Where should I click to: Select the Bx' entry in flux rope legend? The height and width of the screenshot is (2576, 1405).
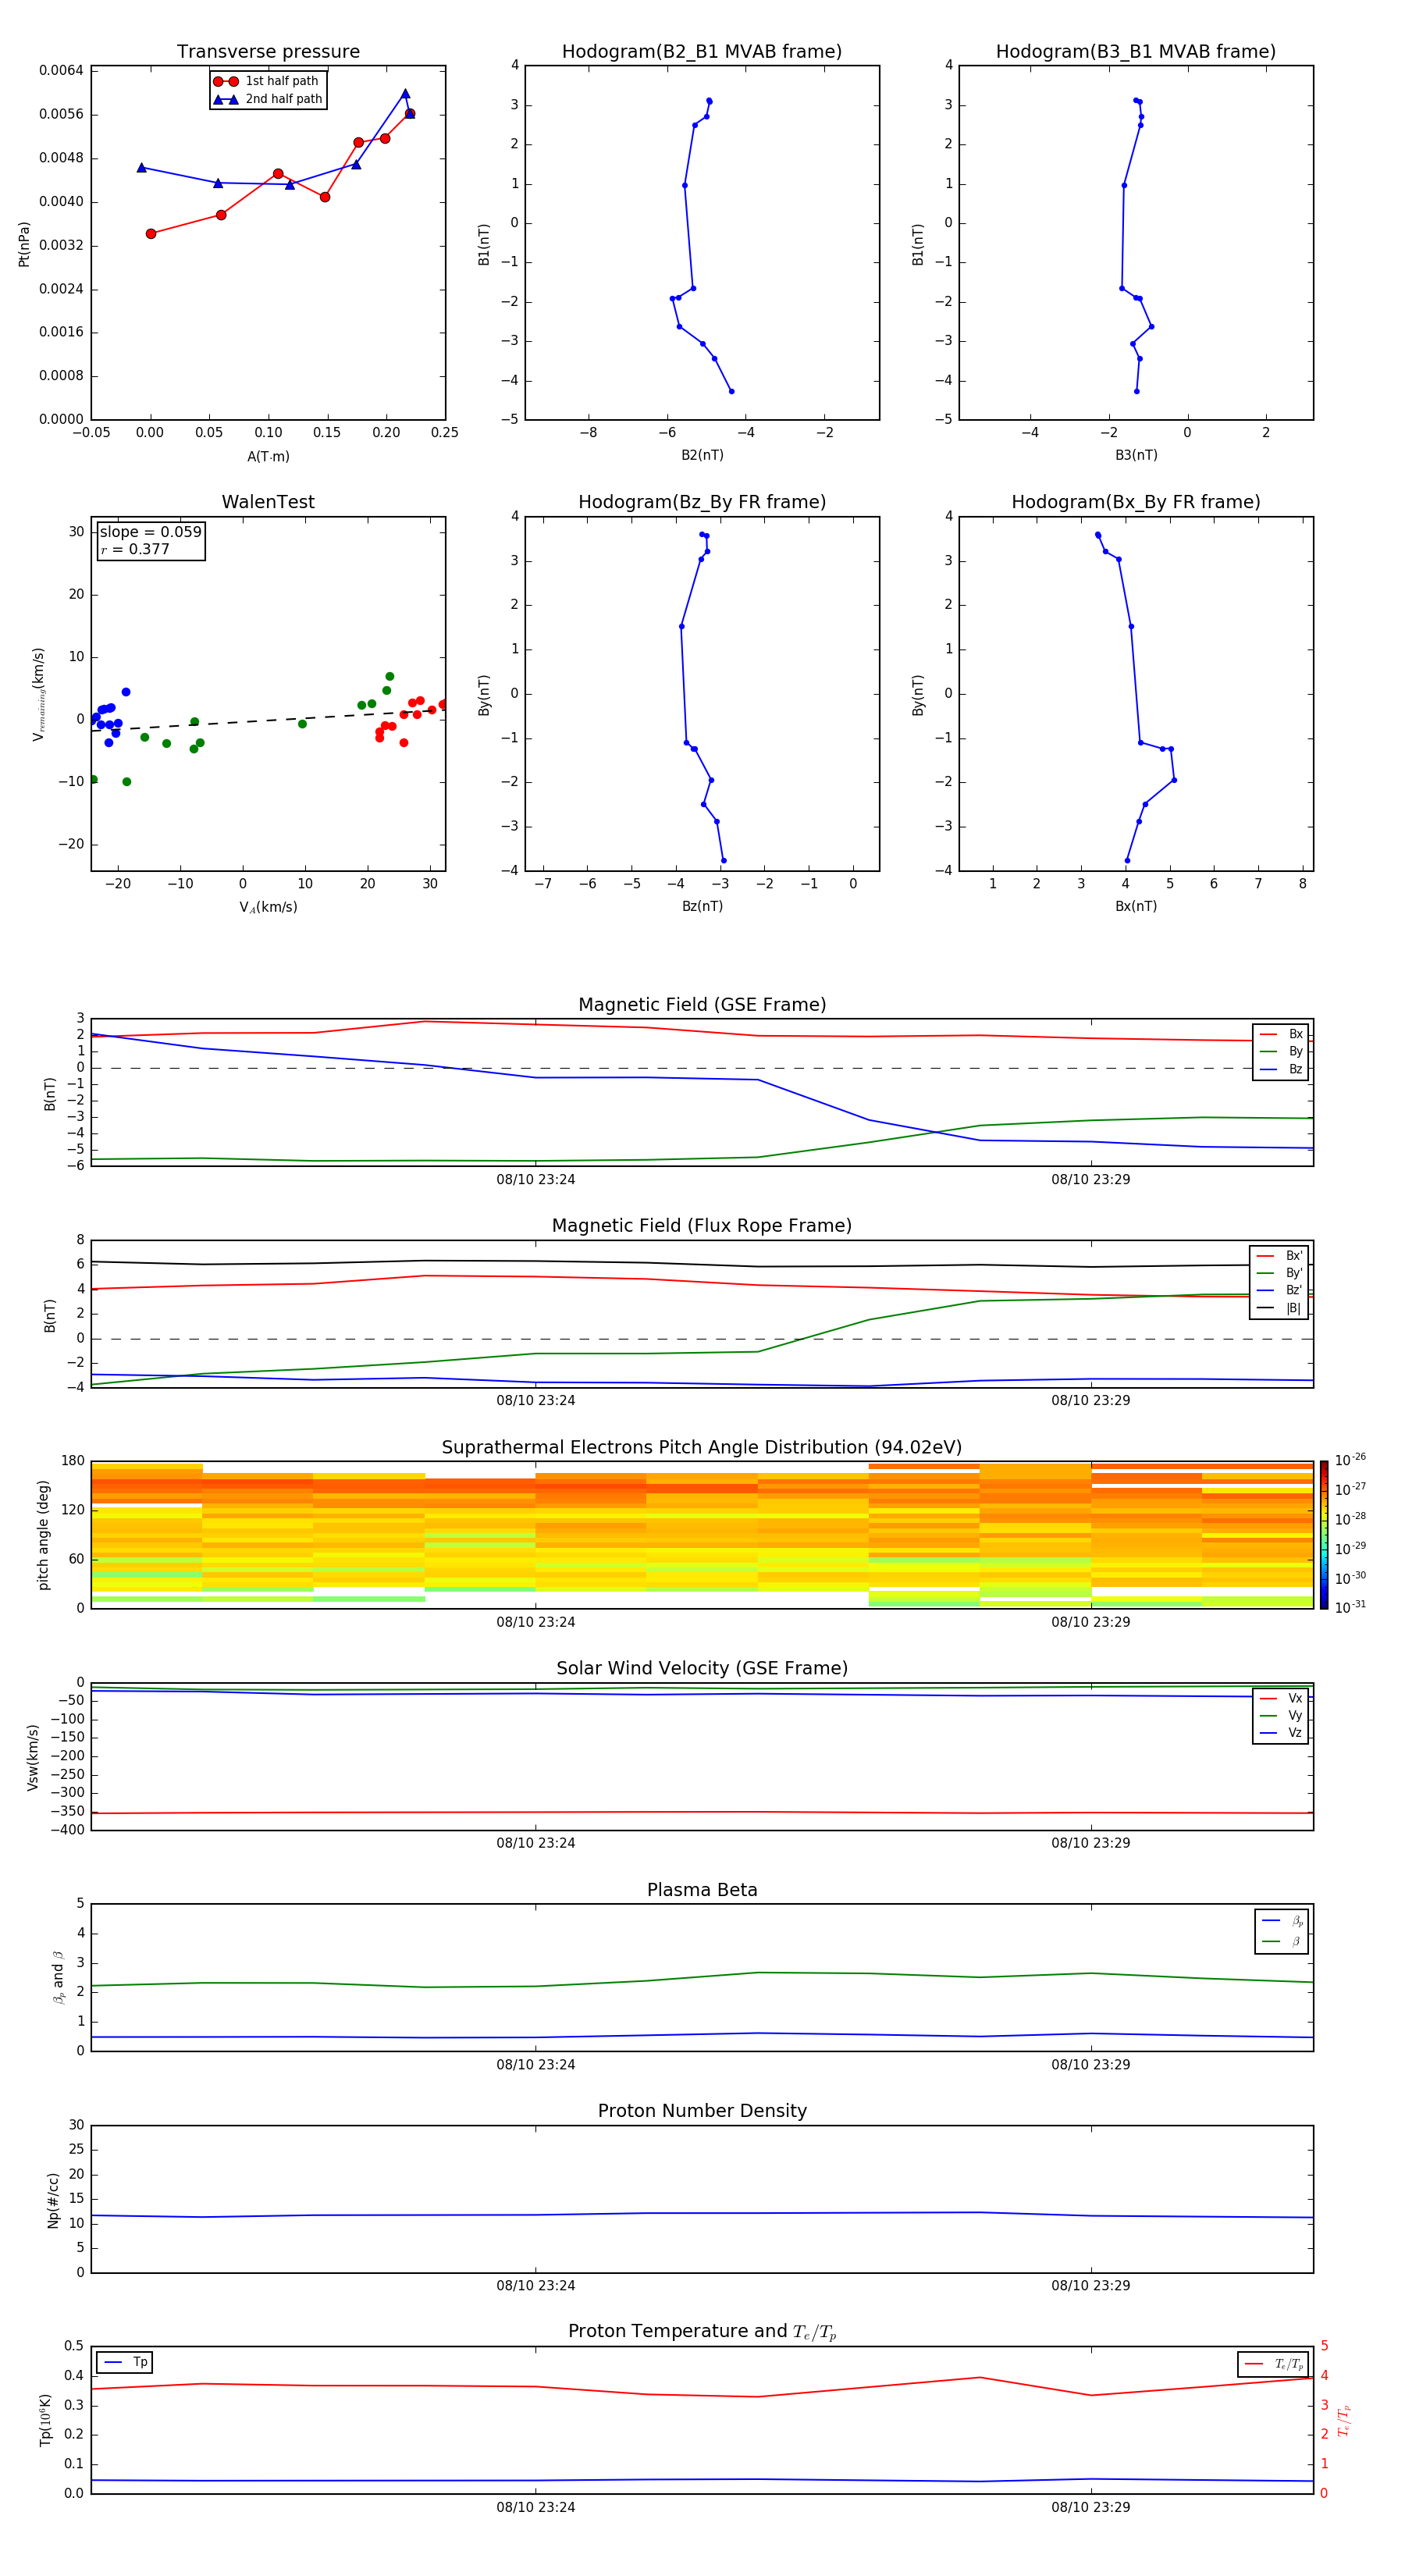1280,1256
